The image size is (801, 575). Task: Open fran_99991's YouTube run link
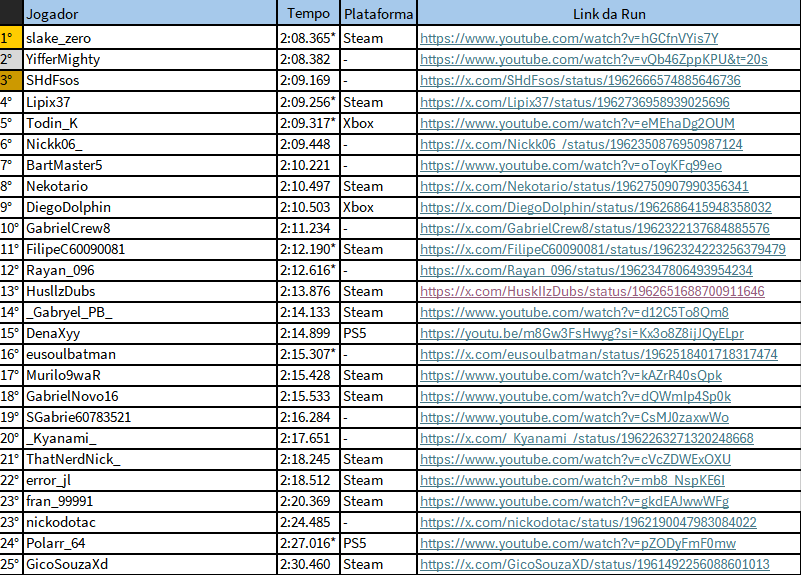pyautogui.click(x=575, y=501)
